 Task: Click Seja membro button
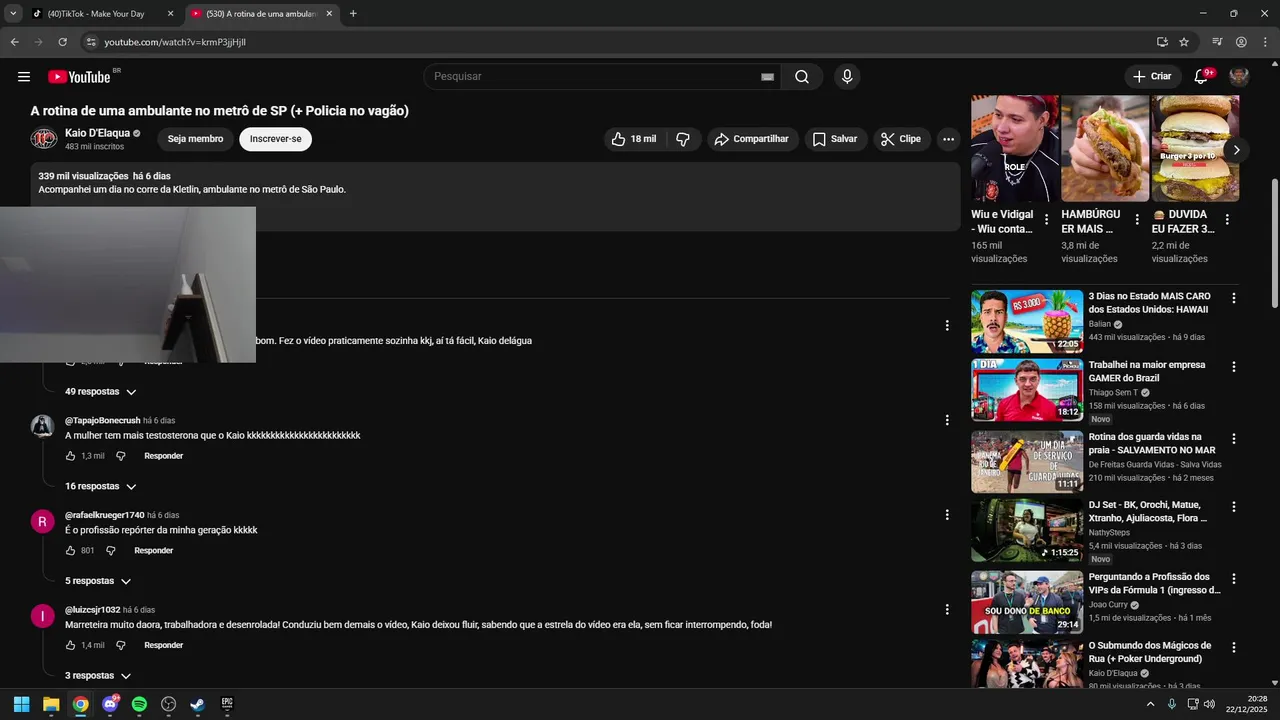pyautogui.click(x=195, y=139)
